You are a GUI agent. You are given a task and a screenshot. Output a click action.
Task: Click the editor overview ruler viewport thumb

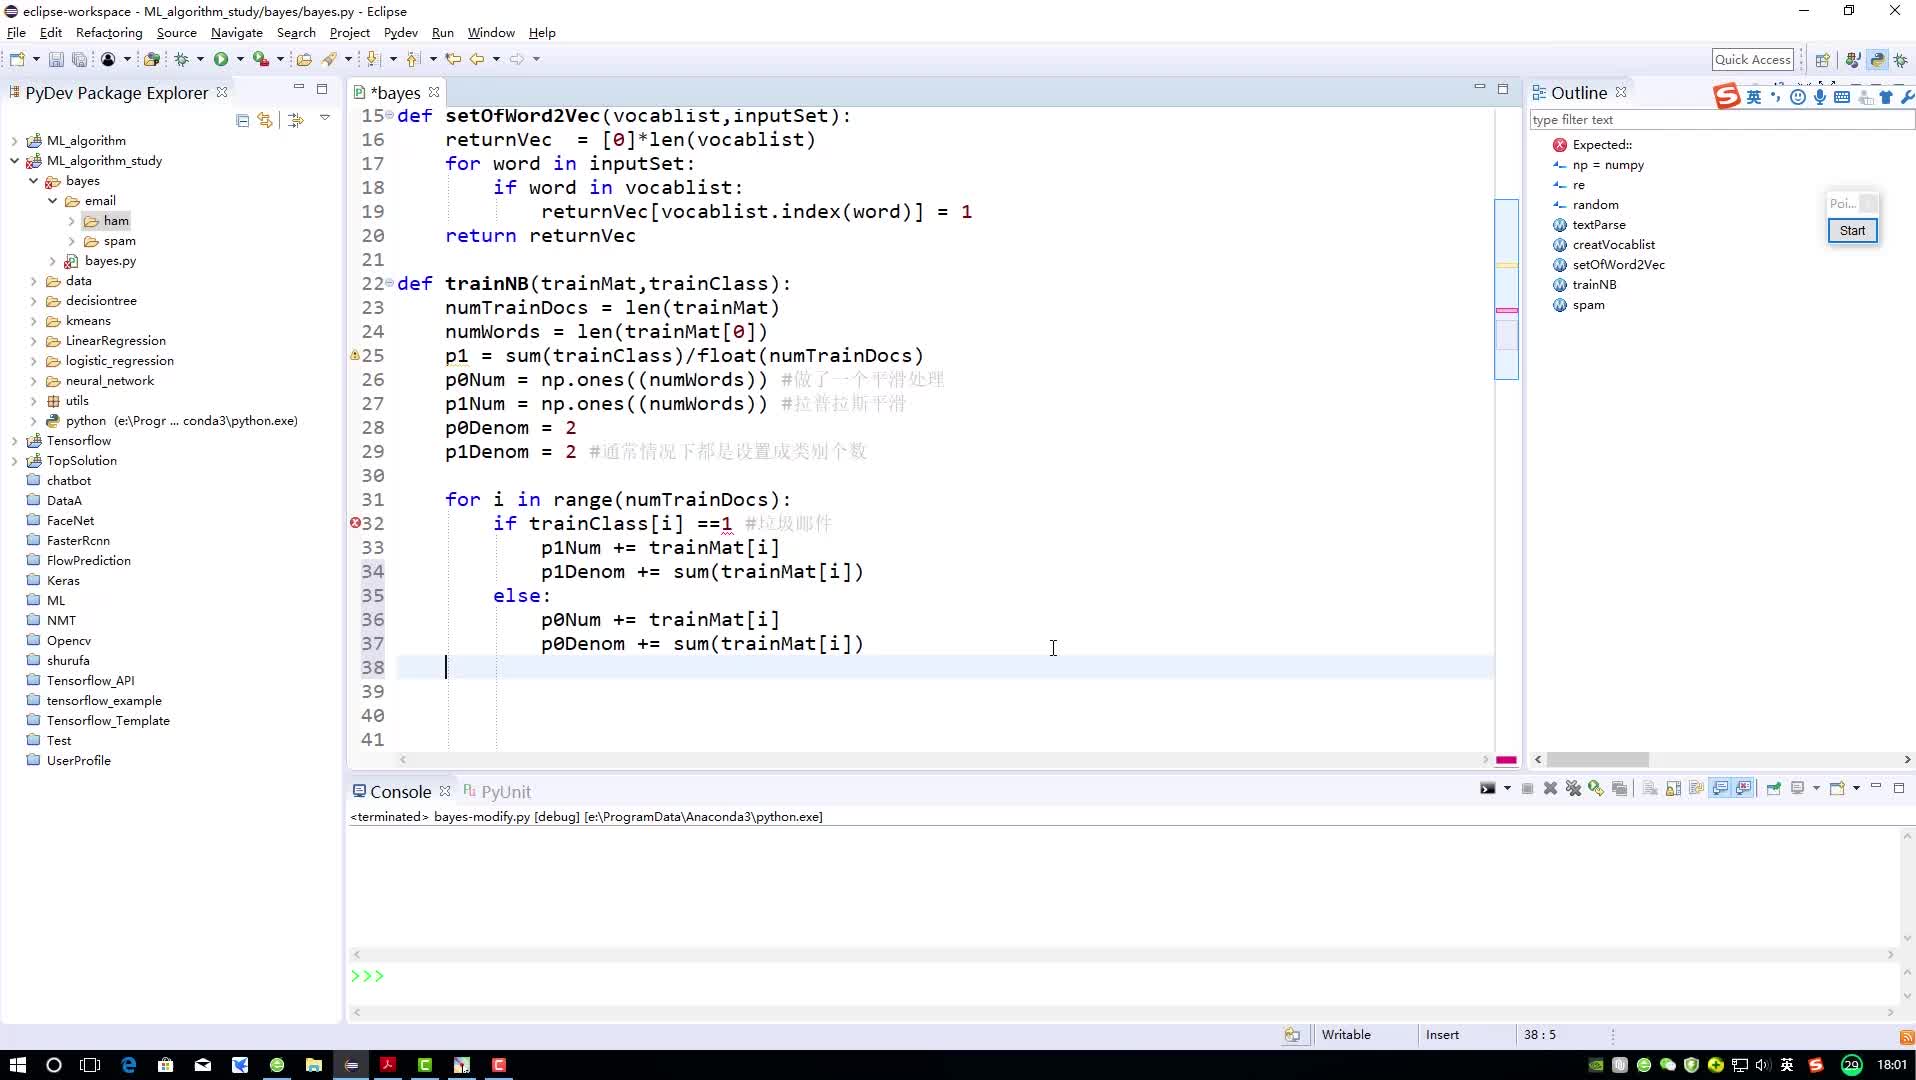tap(1506, 289)
